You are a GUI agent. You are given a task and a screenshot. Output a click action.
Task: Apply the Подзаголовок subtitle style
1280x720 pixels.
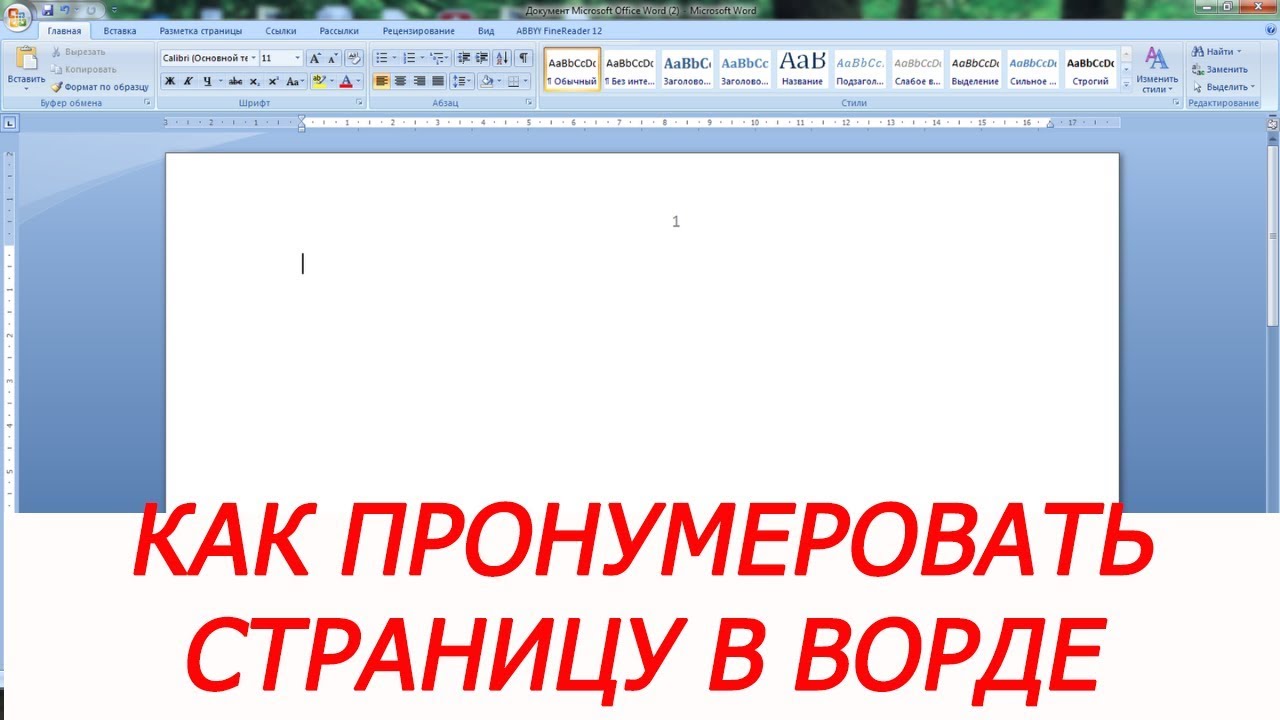pos(860,69)
